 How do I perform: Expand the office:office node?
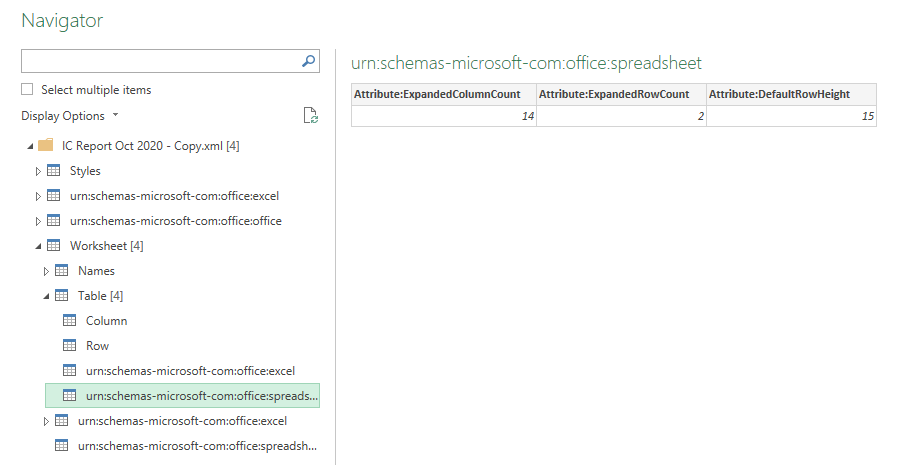click(x=38, y=221)
